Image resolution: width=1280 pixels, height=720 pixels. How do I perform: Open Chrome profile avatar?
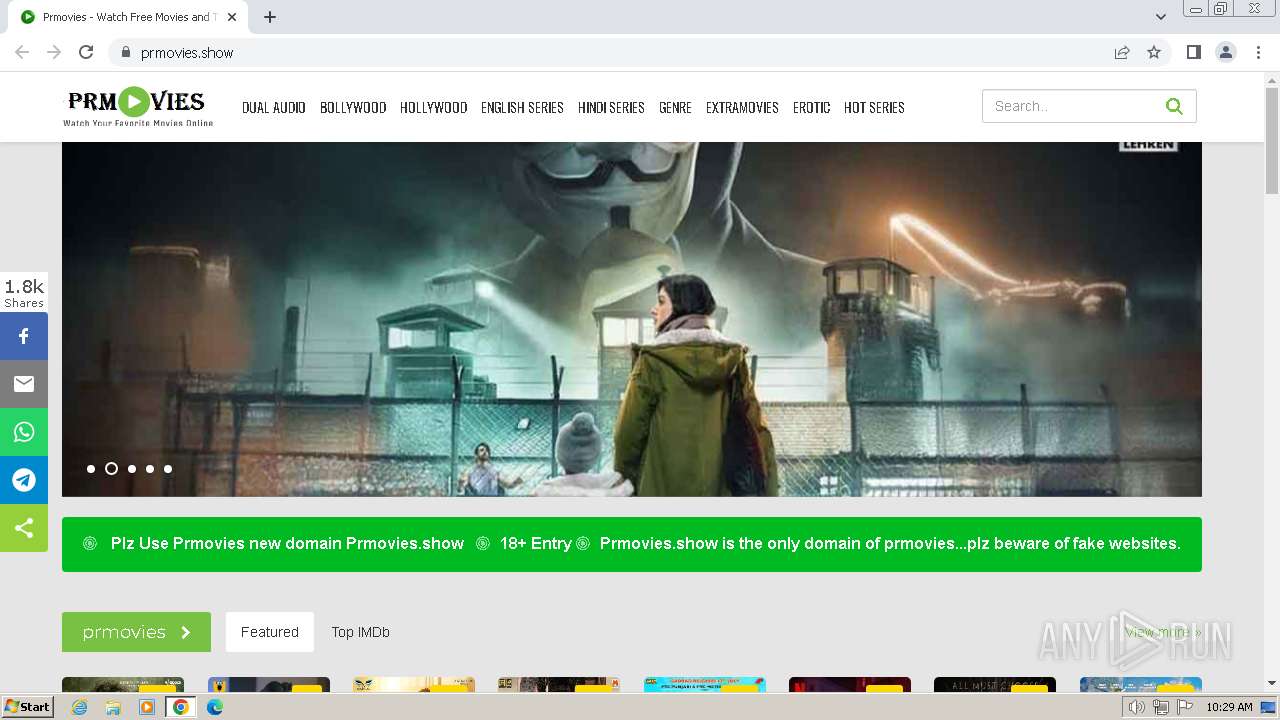[1226, 52]
